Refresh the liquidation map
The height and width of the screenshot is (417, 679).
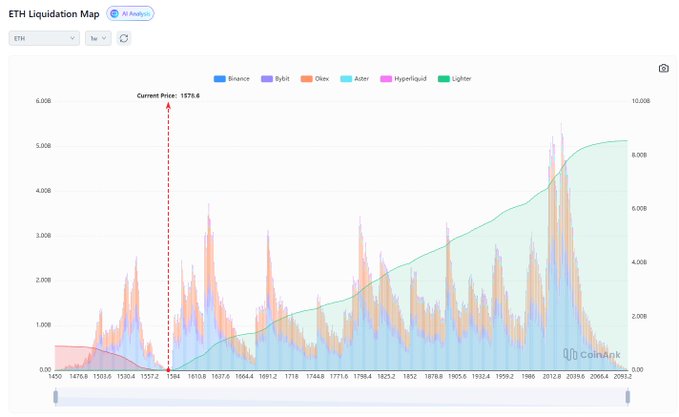point(124,39)
